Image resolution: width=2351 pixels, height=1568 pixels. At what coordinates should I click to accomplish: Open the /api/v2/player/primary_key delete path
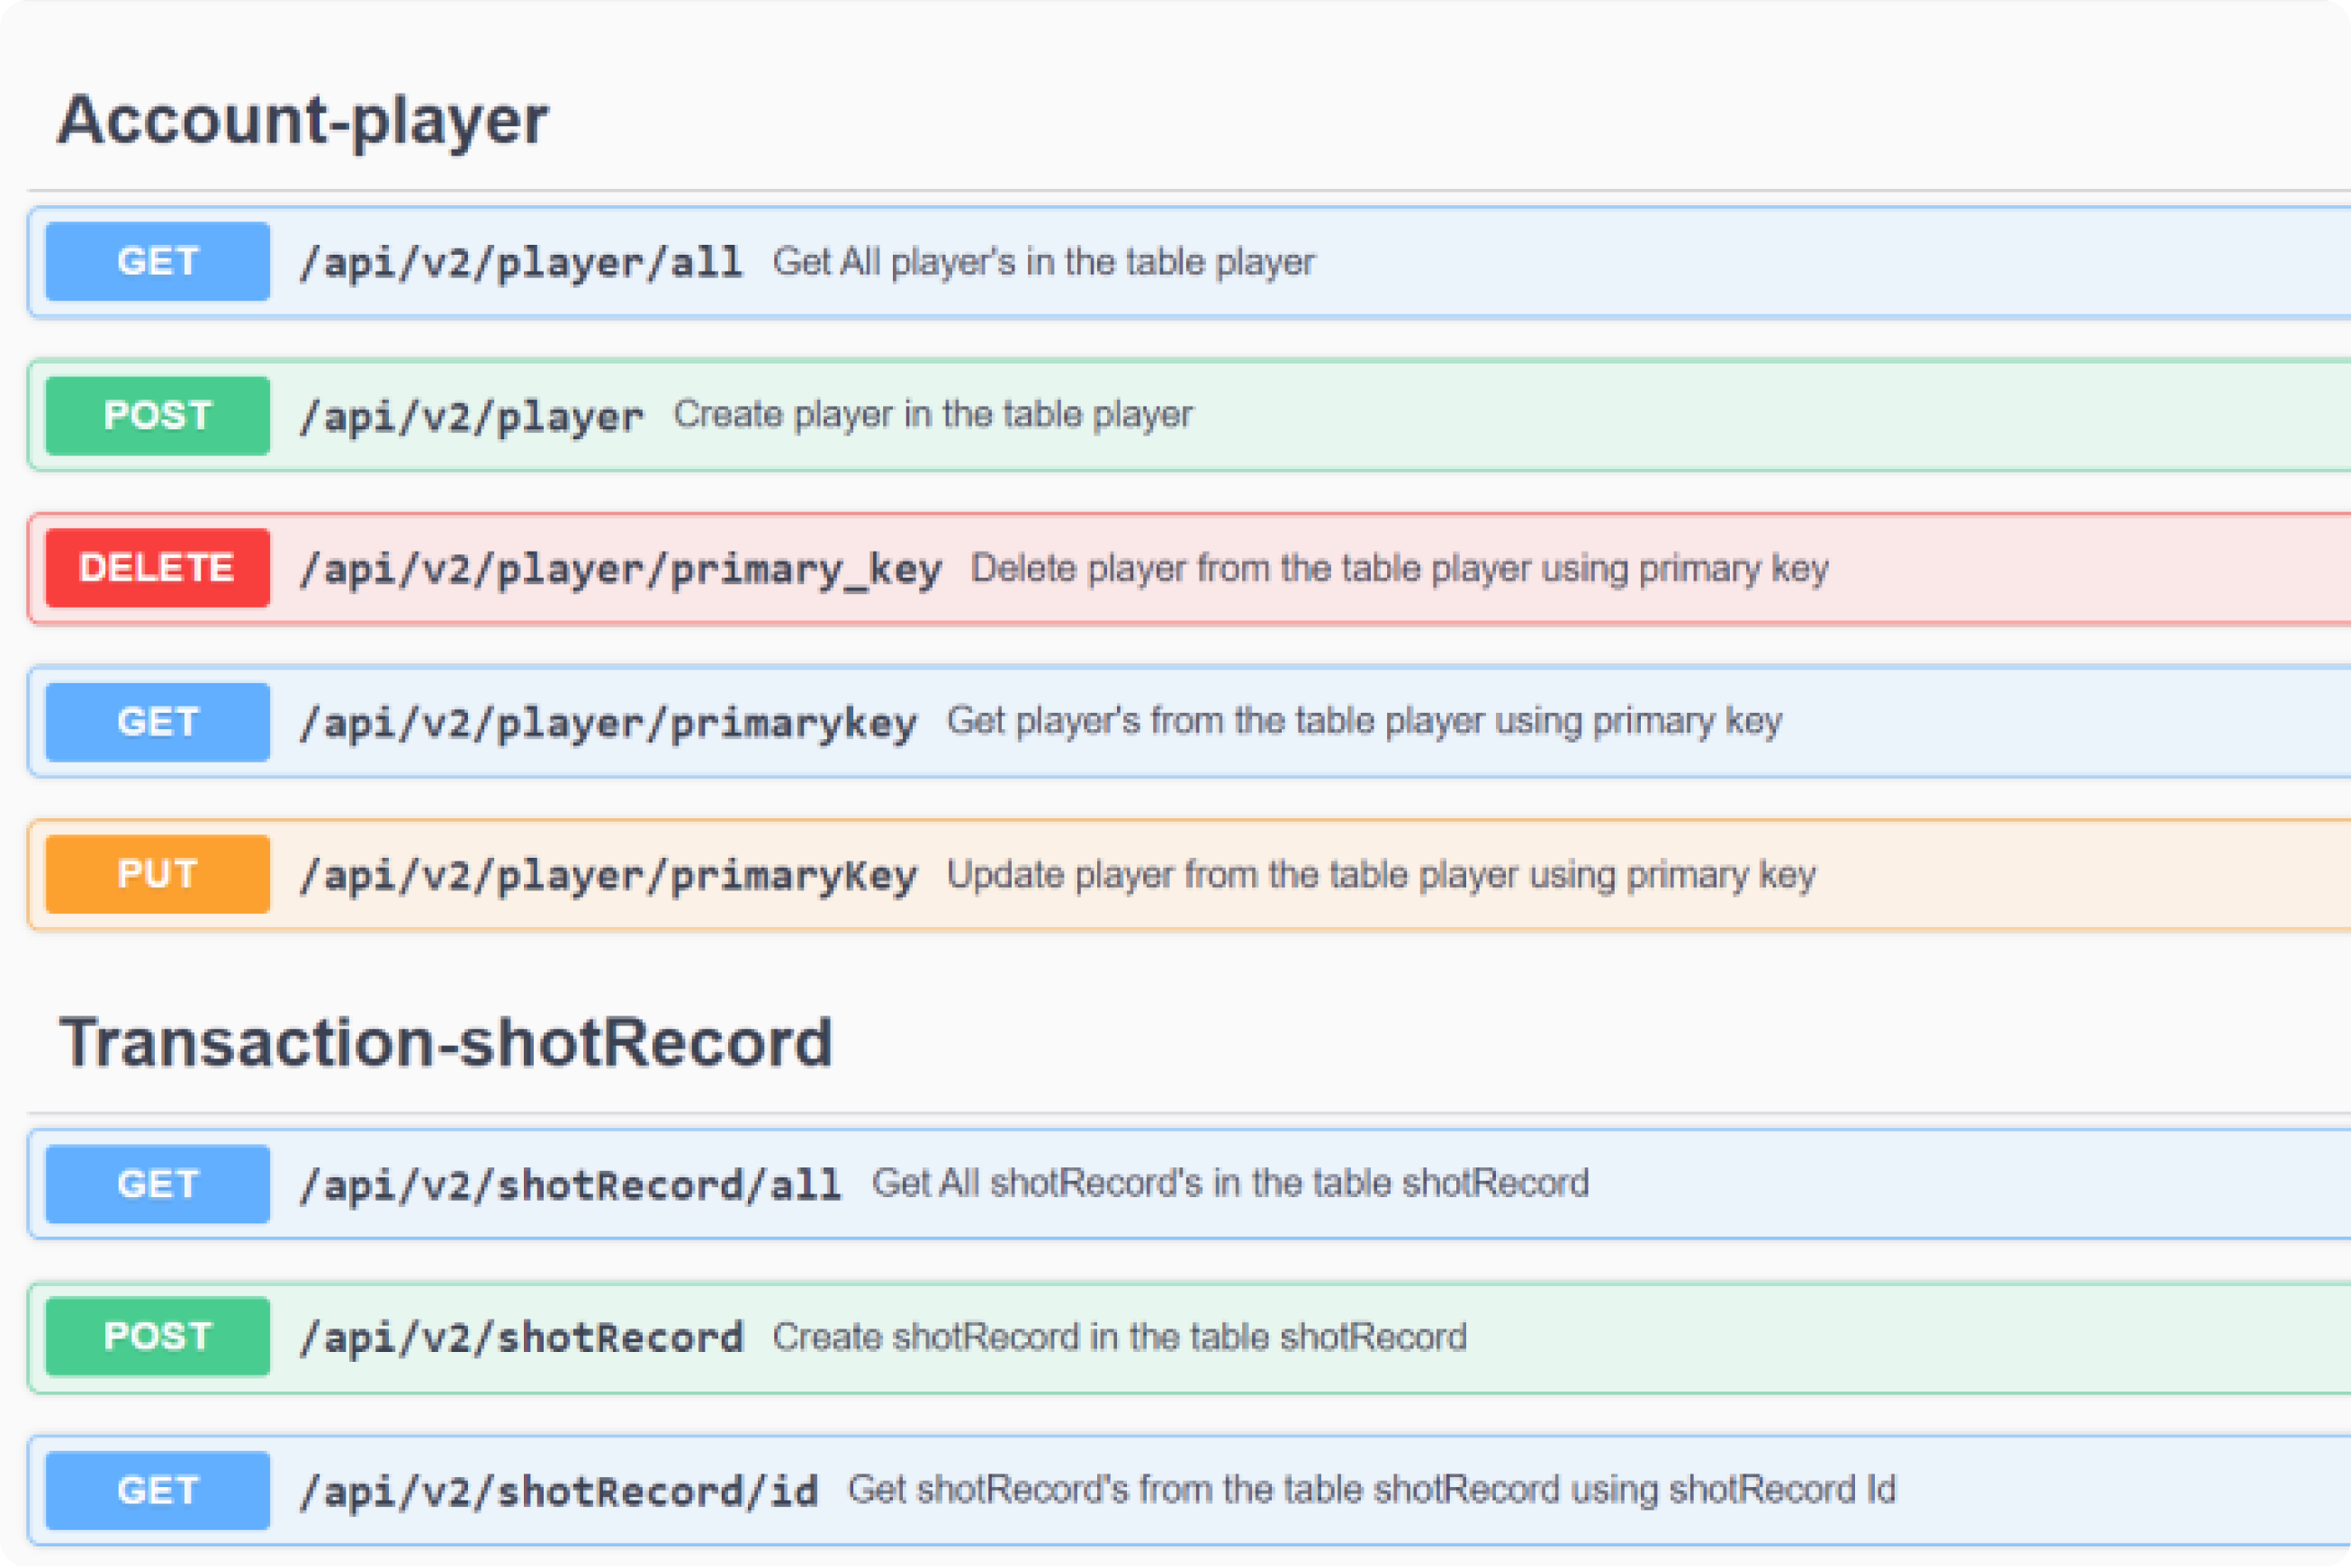point(620,569)
